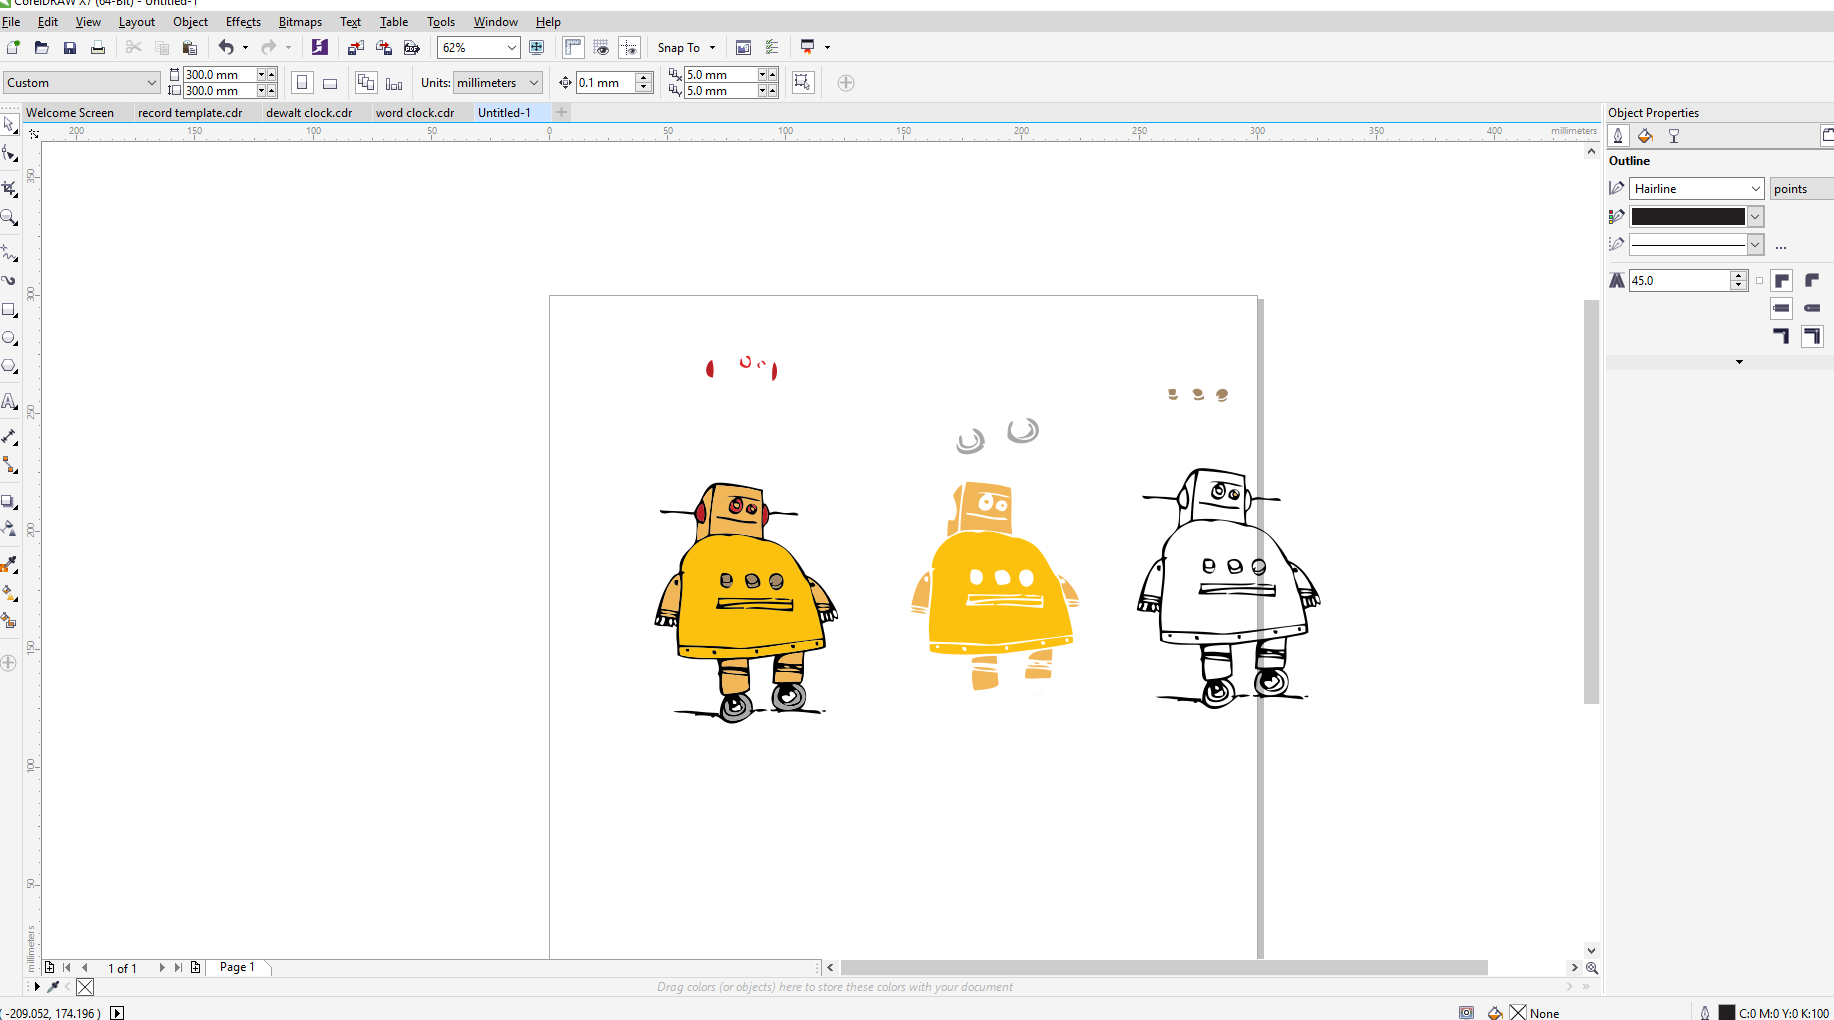1834x1020 pixels.
Task: Open outline style settings ellipsis button
Action: (1780, 245)
